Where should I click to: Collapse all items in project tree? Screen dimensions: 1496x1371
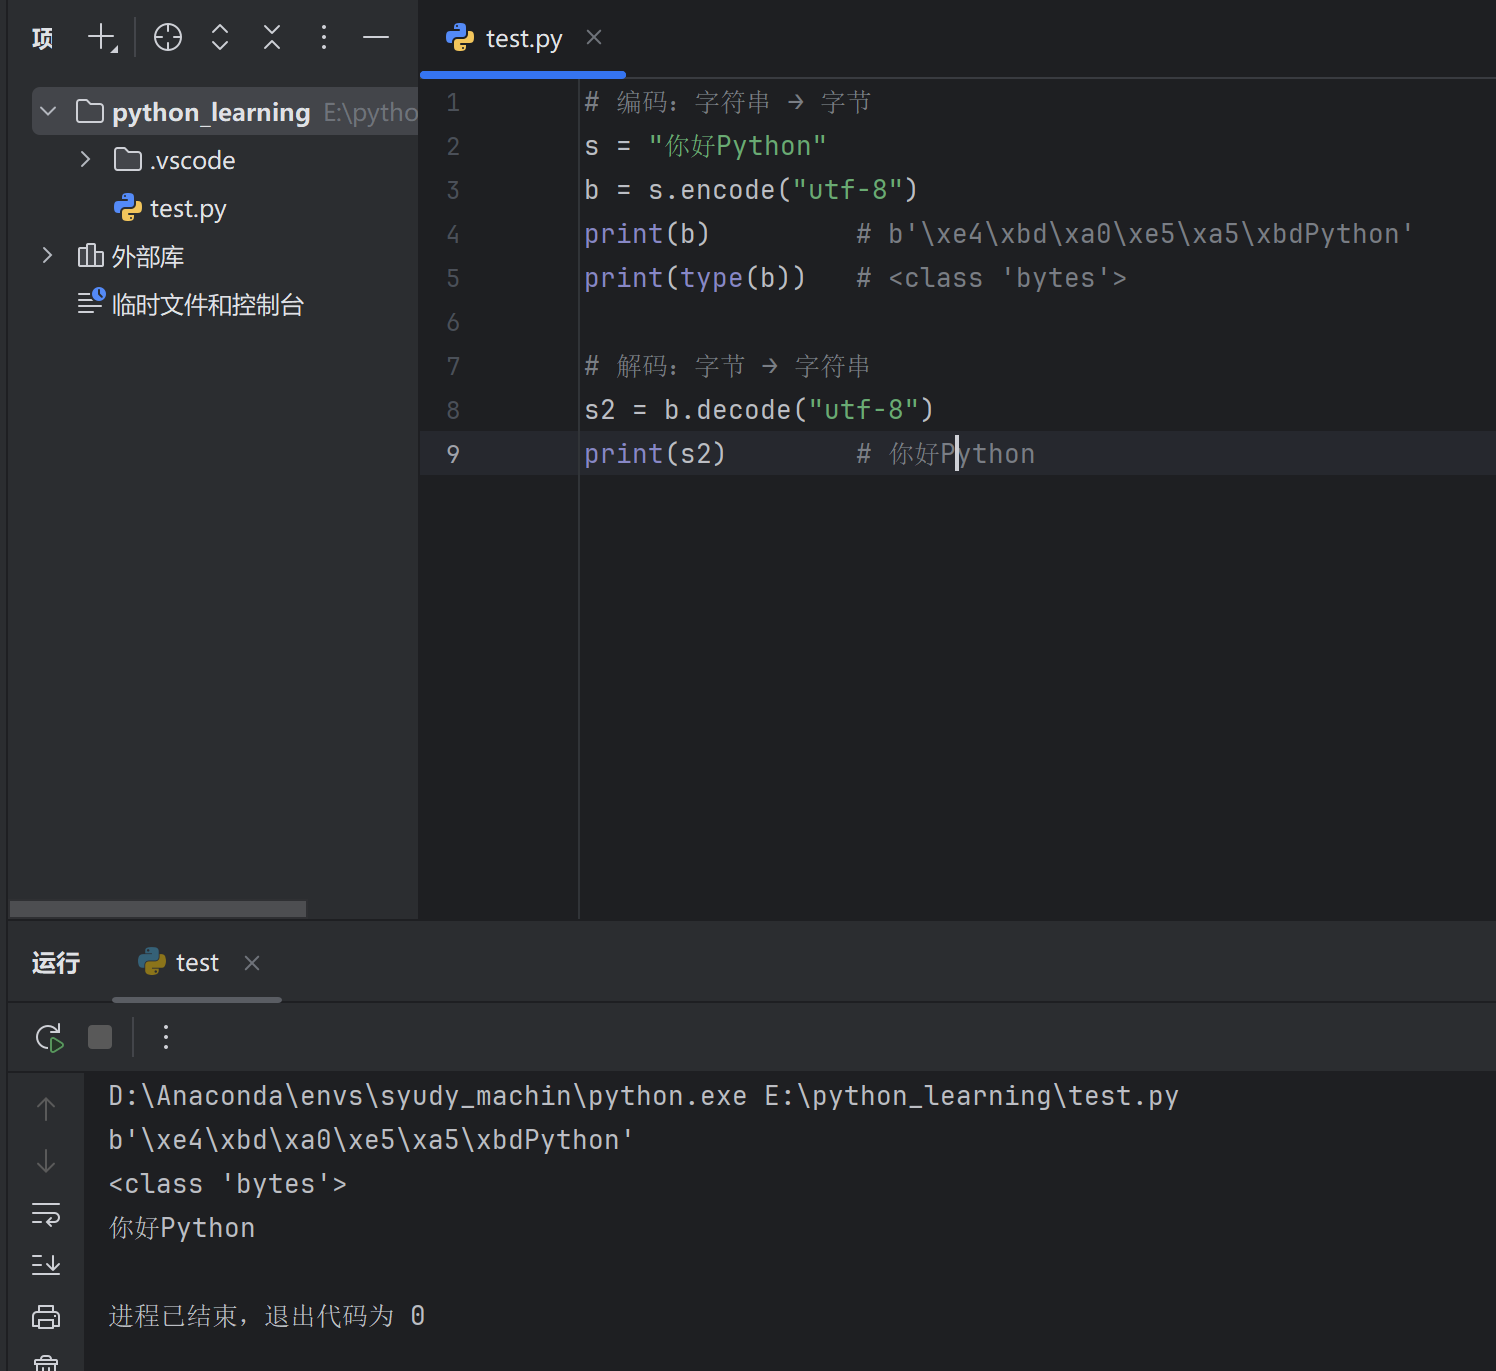272,38
